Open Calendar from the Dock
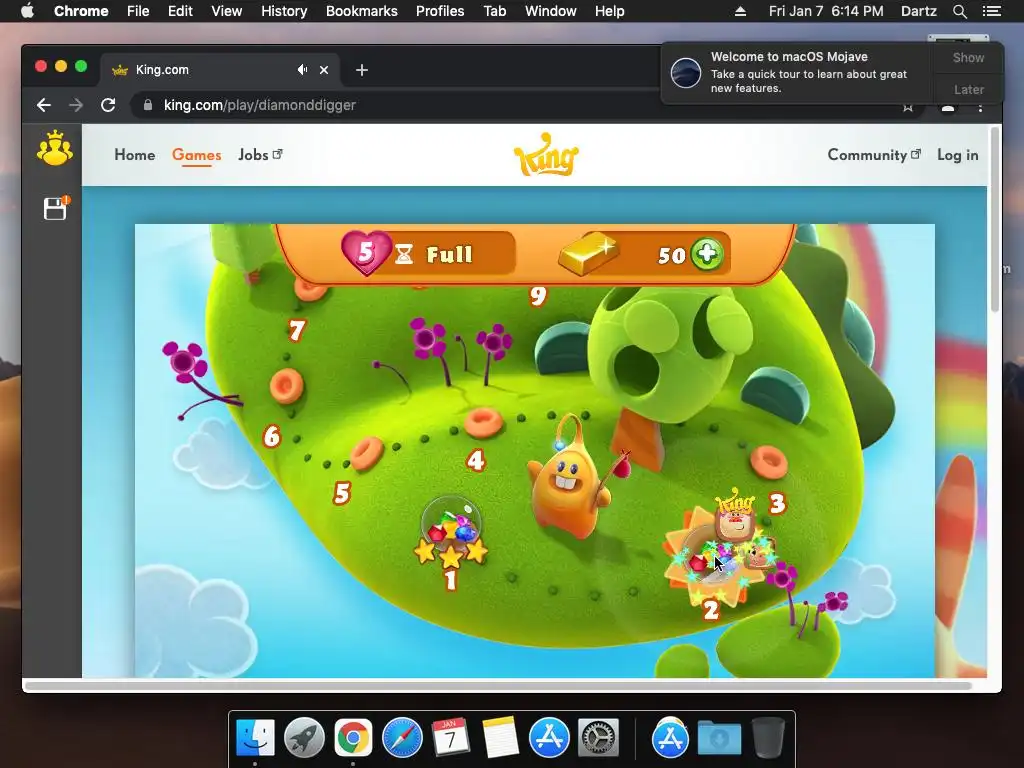Image resolution: width=1024 pixels, height=768 pixels. 451,738
